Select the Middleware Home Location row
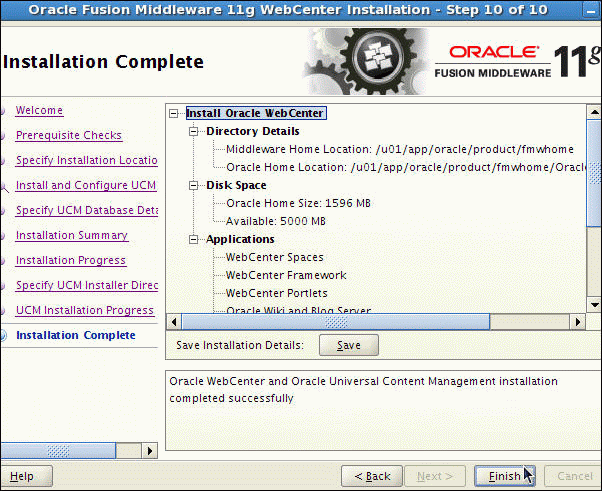This screenshot has width=602, height=491. [x=400, y=149]
